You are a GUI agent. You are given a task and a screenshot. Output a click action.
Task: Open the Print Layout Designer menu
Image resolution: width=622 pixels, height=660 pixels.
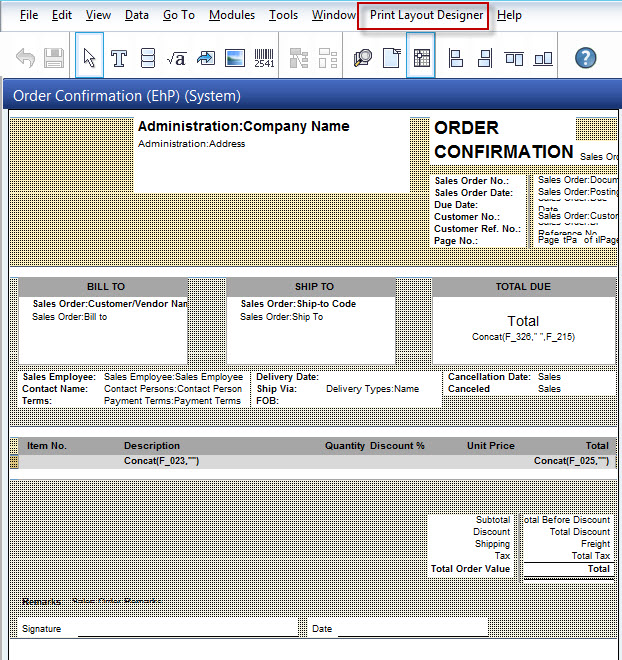(426, 15)
